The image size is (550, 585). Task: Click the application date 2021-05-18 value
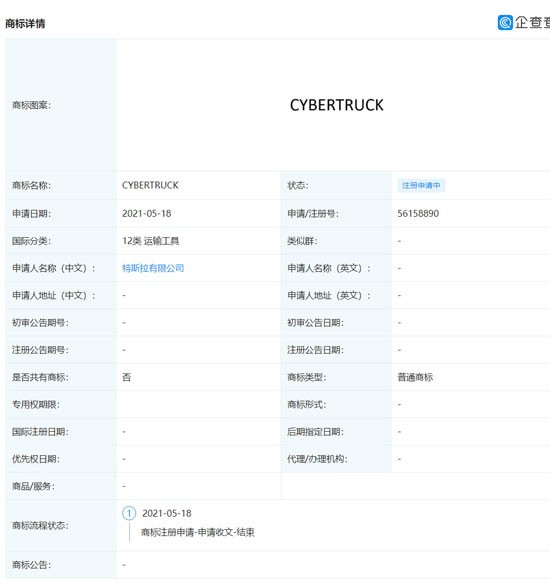tap(147, 214)
